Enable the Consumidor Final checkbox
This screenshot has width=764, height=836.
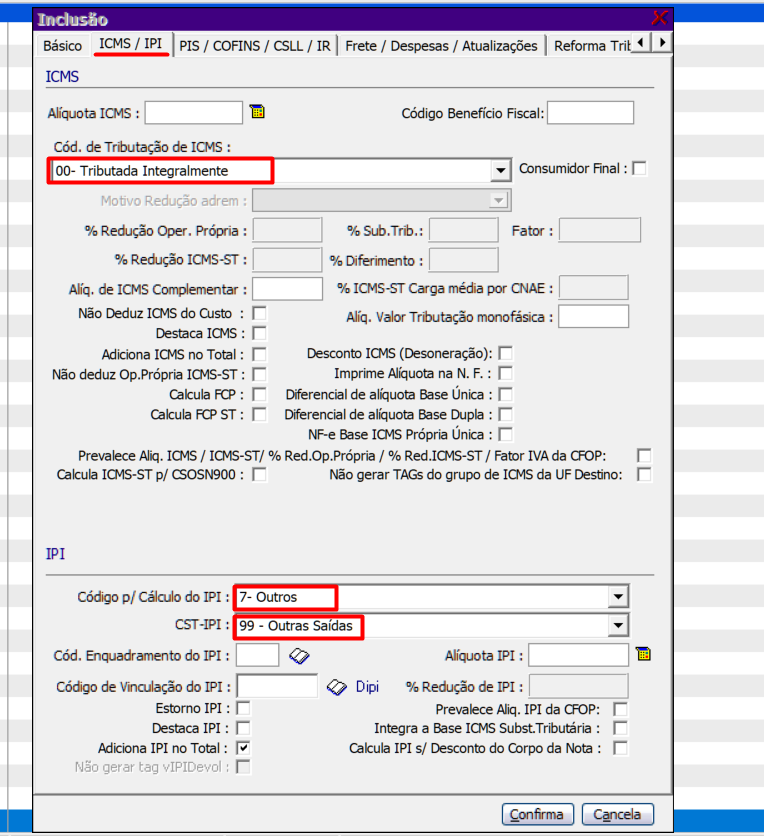click(639, 169)
